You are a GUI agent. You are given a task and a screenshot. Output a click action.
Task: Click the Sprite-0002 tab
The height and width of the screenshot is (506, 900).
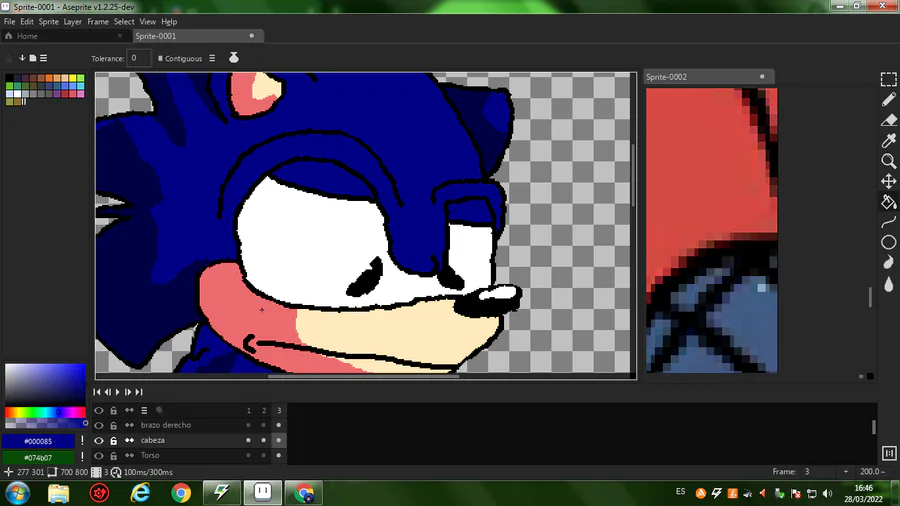point(709,77)
